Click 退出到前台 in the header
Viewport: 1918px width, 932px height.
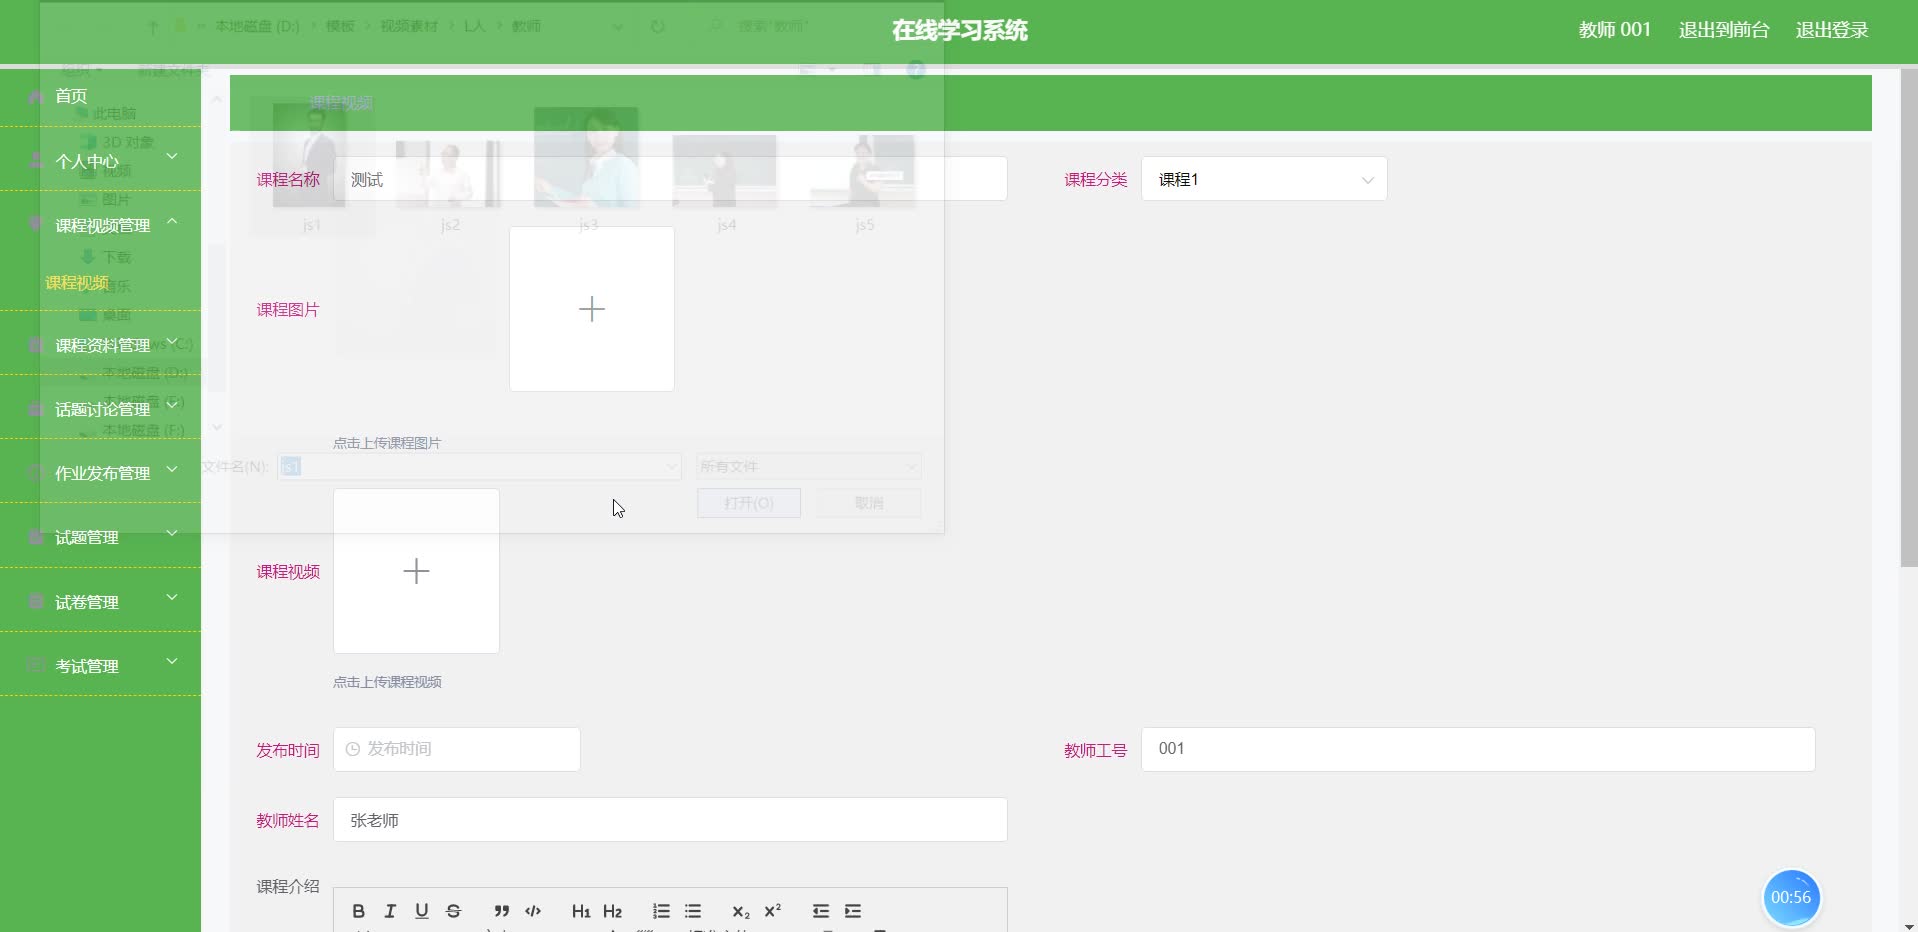[x=1723, y=30]
